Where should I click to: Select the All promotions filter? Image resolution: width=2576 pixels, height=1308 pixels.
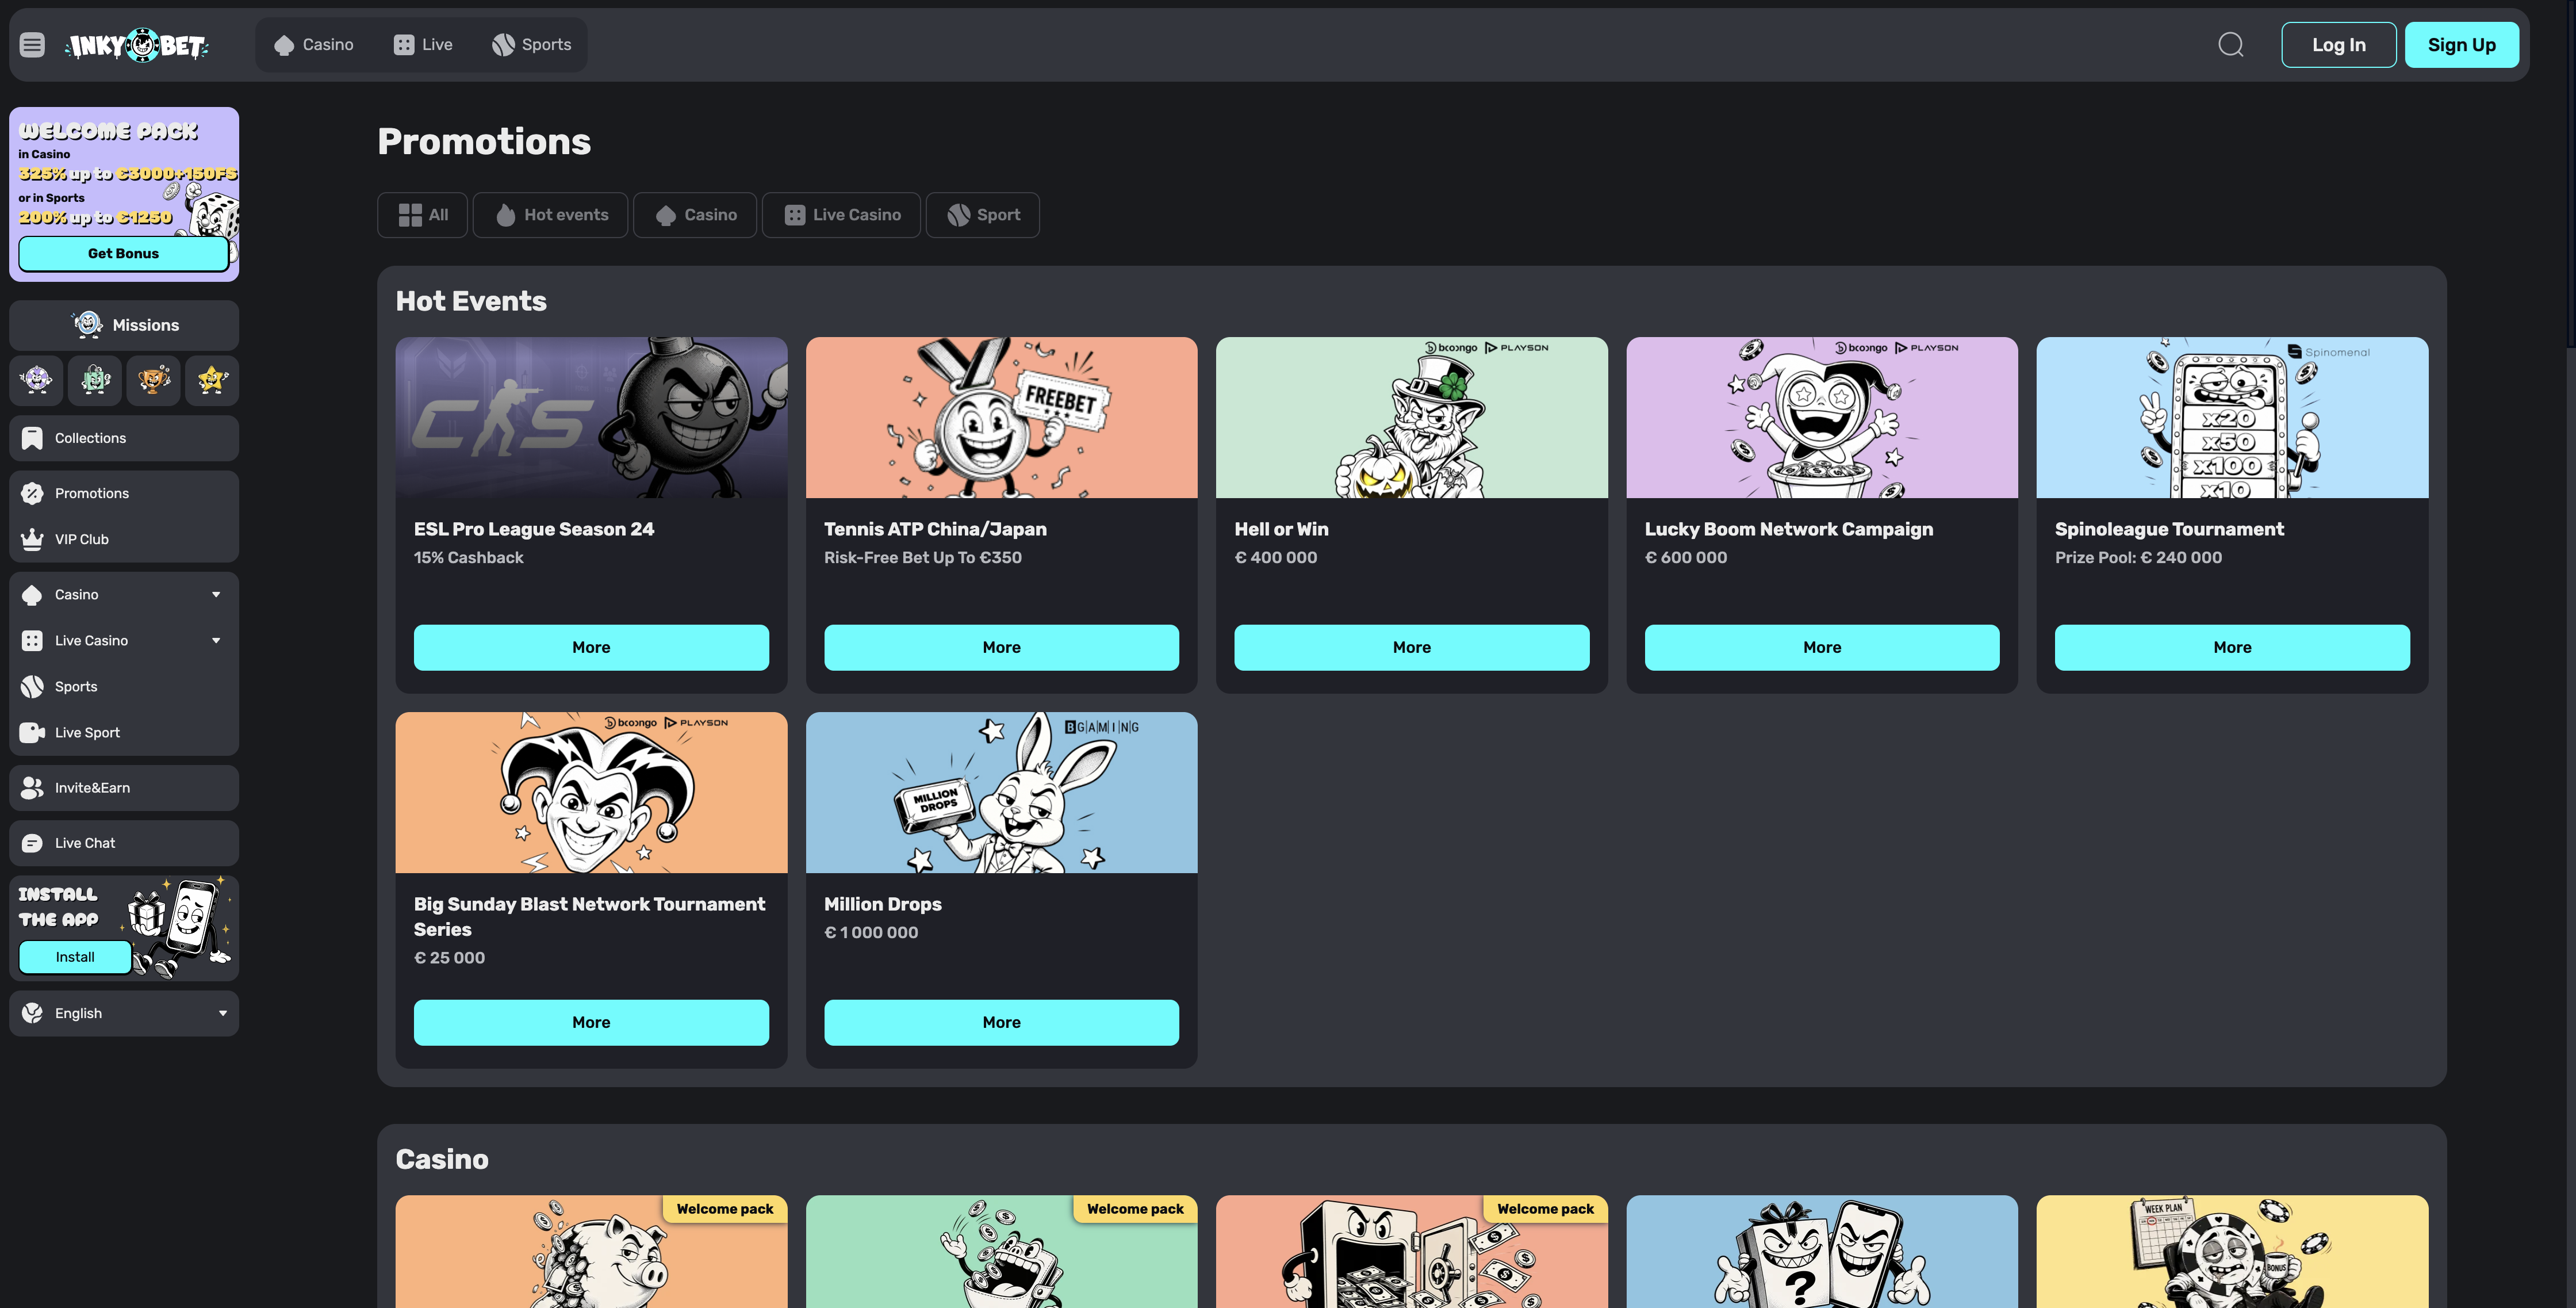422,215
